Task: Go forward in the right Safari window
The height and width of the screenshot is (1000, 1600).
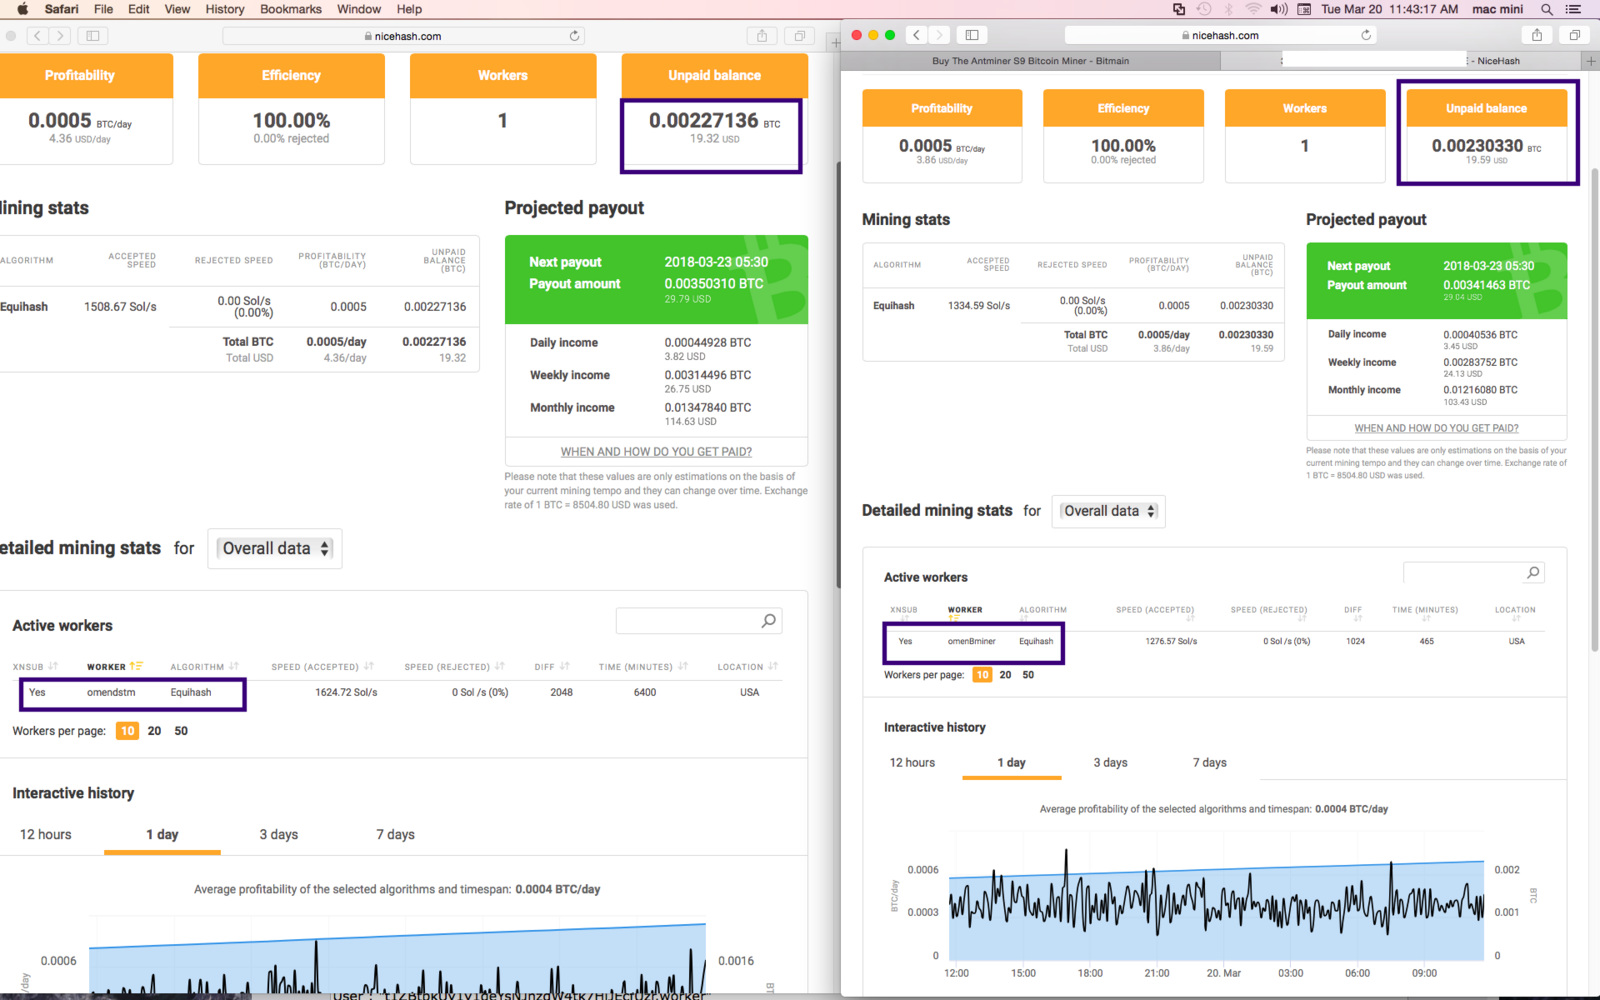Action: tap(939, 35)
